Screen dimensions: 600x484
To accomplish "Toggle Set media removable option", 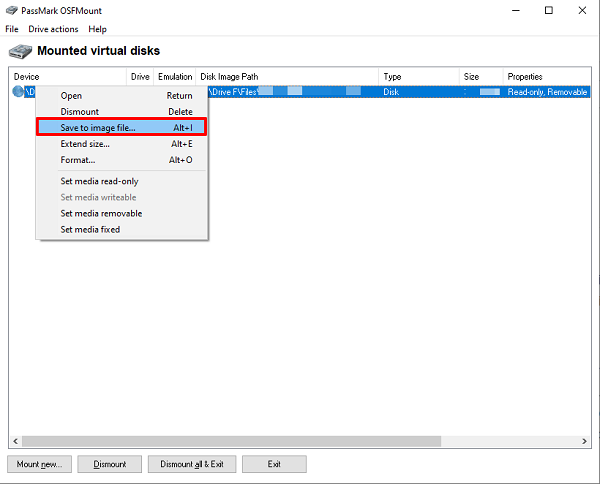I will pos(122,213).
